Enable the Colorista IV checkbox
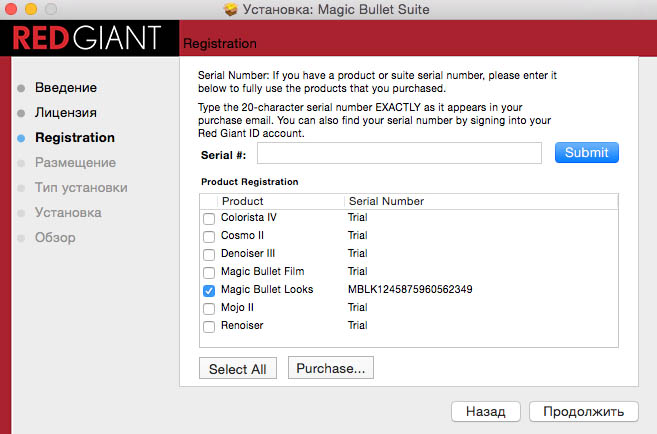 pos(209,218)
